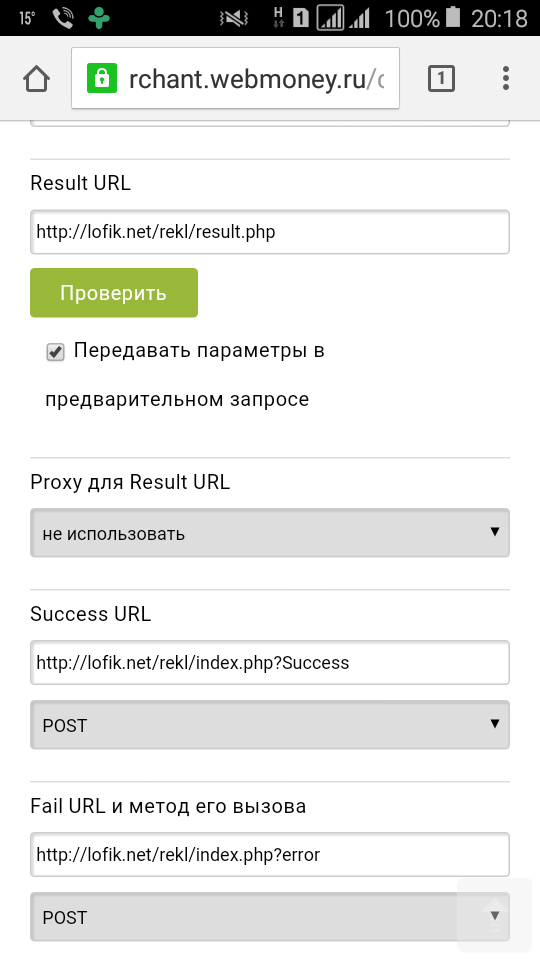Open the tab switcher showing 1 tab
The image size is (540, 960).
pyautogui.click(x=441, y=78)
